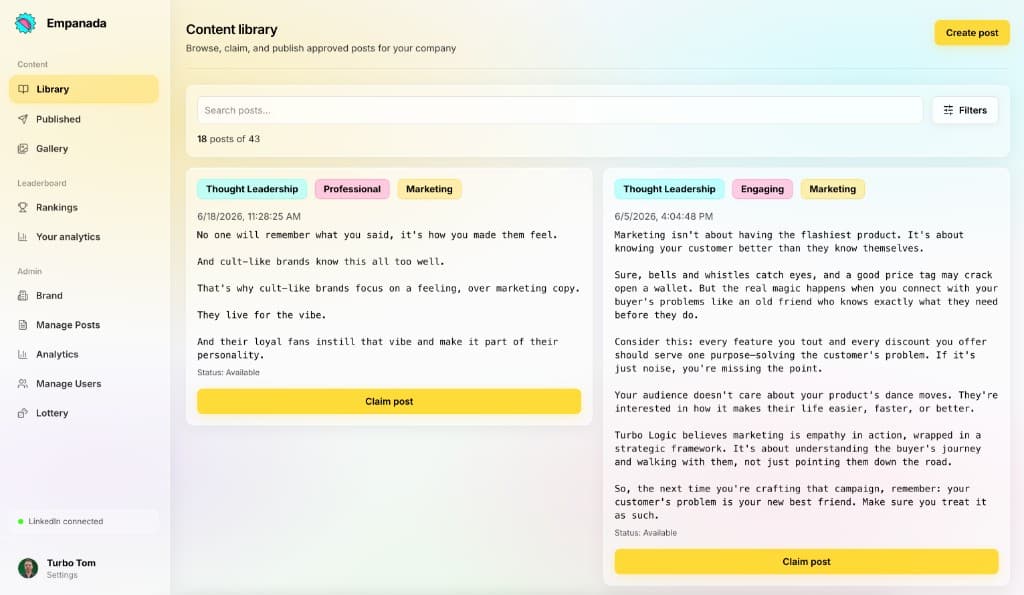1024x595 pixels.
Task: Click the Filters sliders icon
Action: [948, 110]
